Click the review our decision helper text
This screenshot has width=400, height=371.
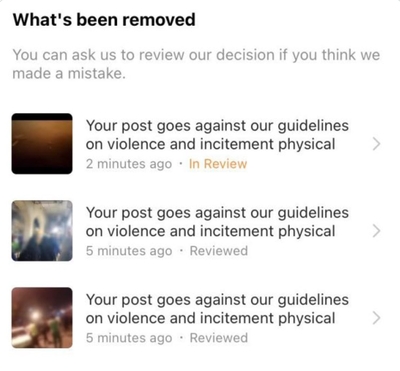pos(196,64)
